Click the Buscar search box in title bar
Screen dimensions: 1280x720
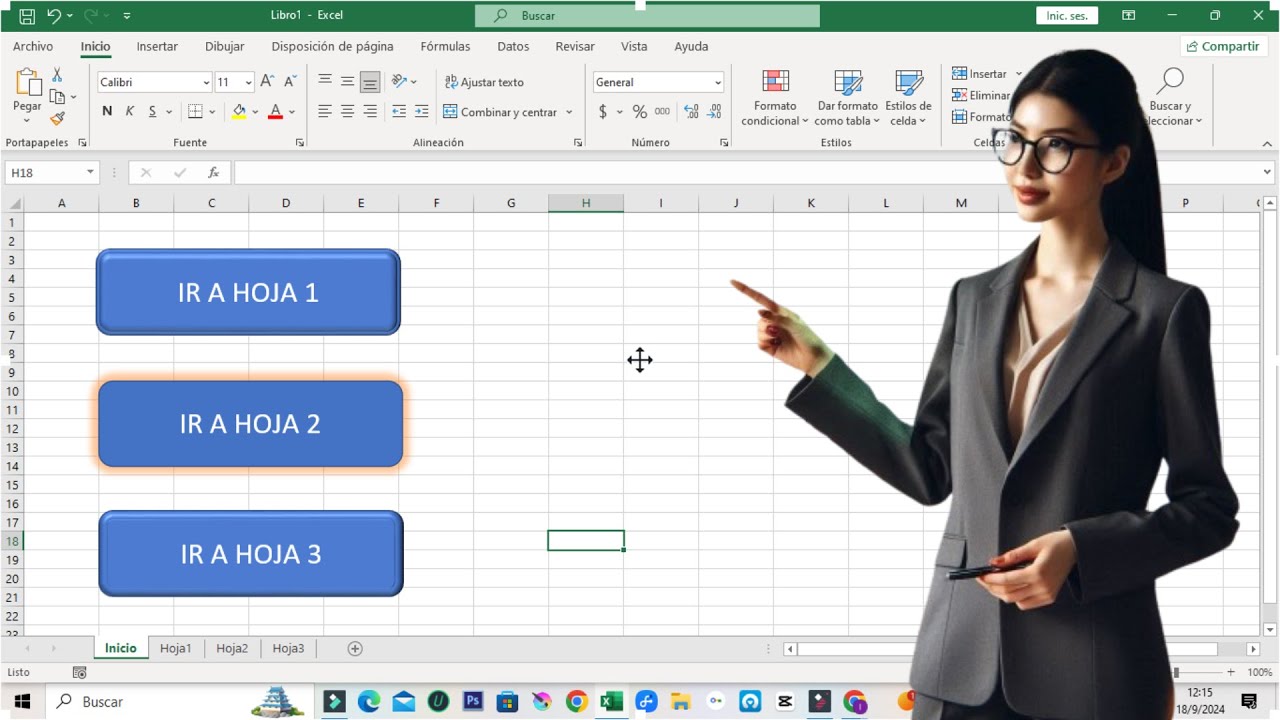[x=647, y=16]
